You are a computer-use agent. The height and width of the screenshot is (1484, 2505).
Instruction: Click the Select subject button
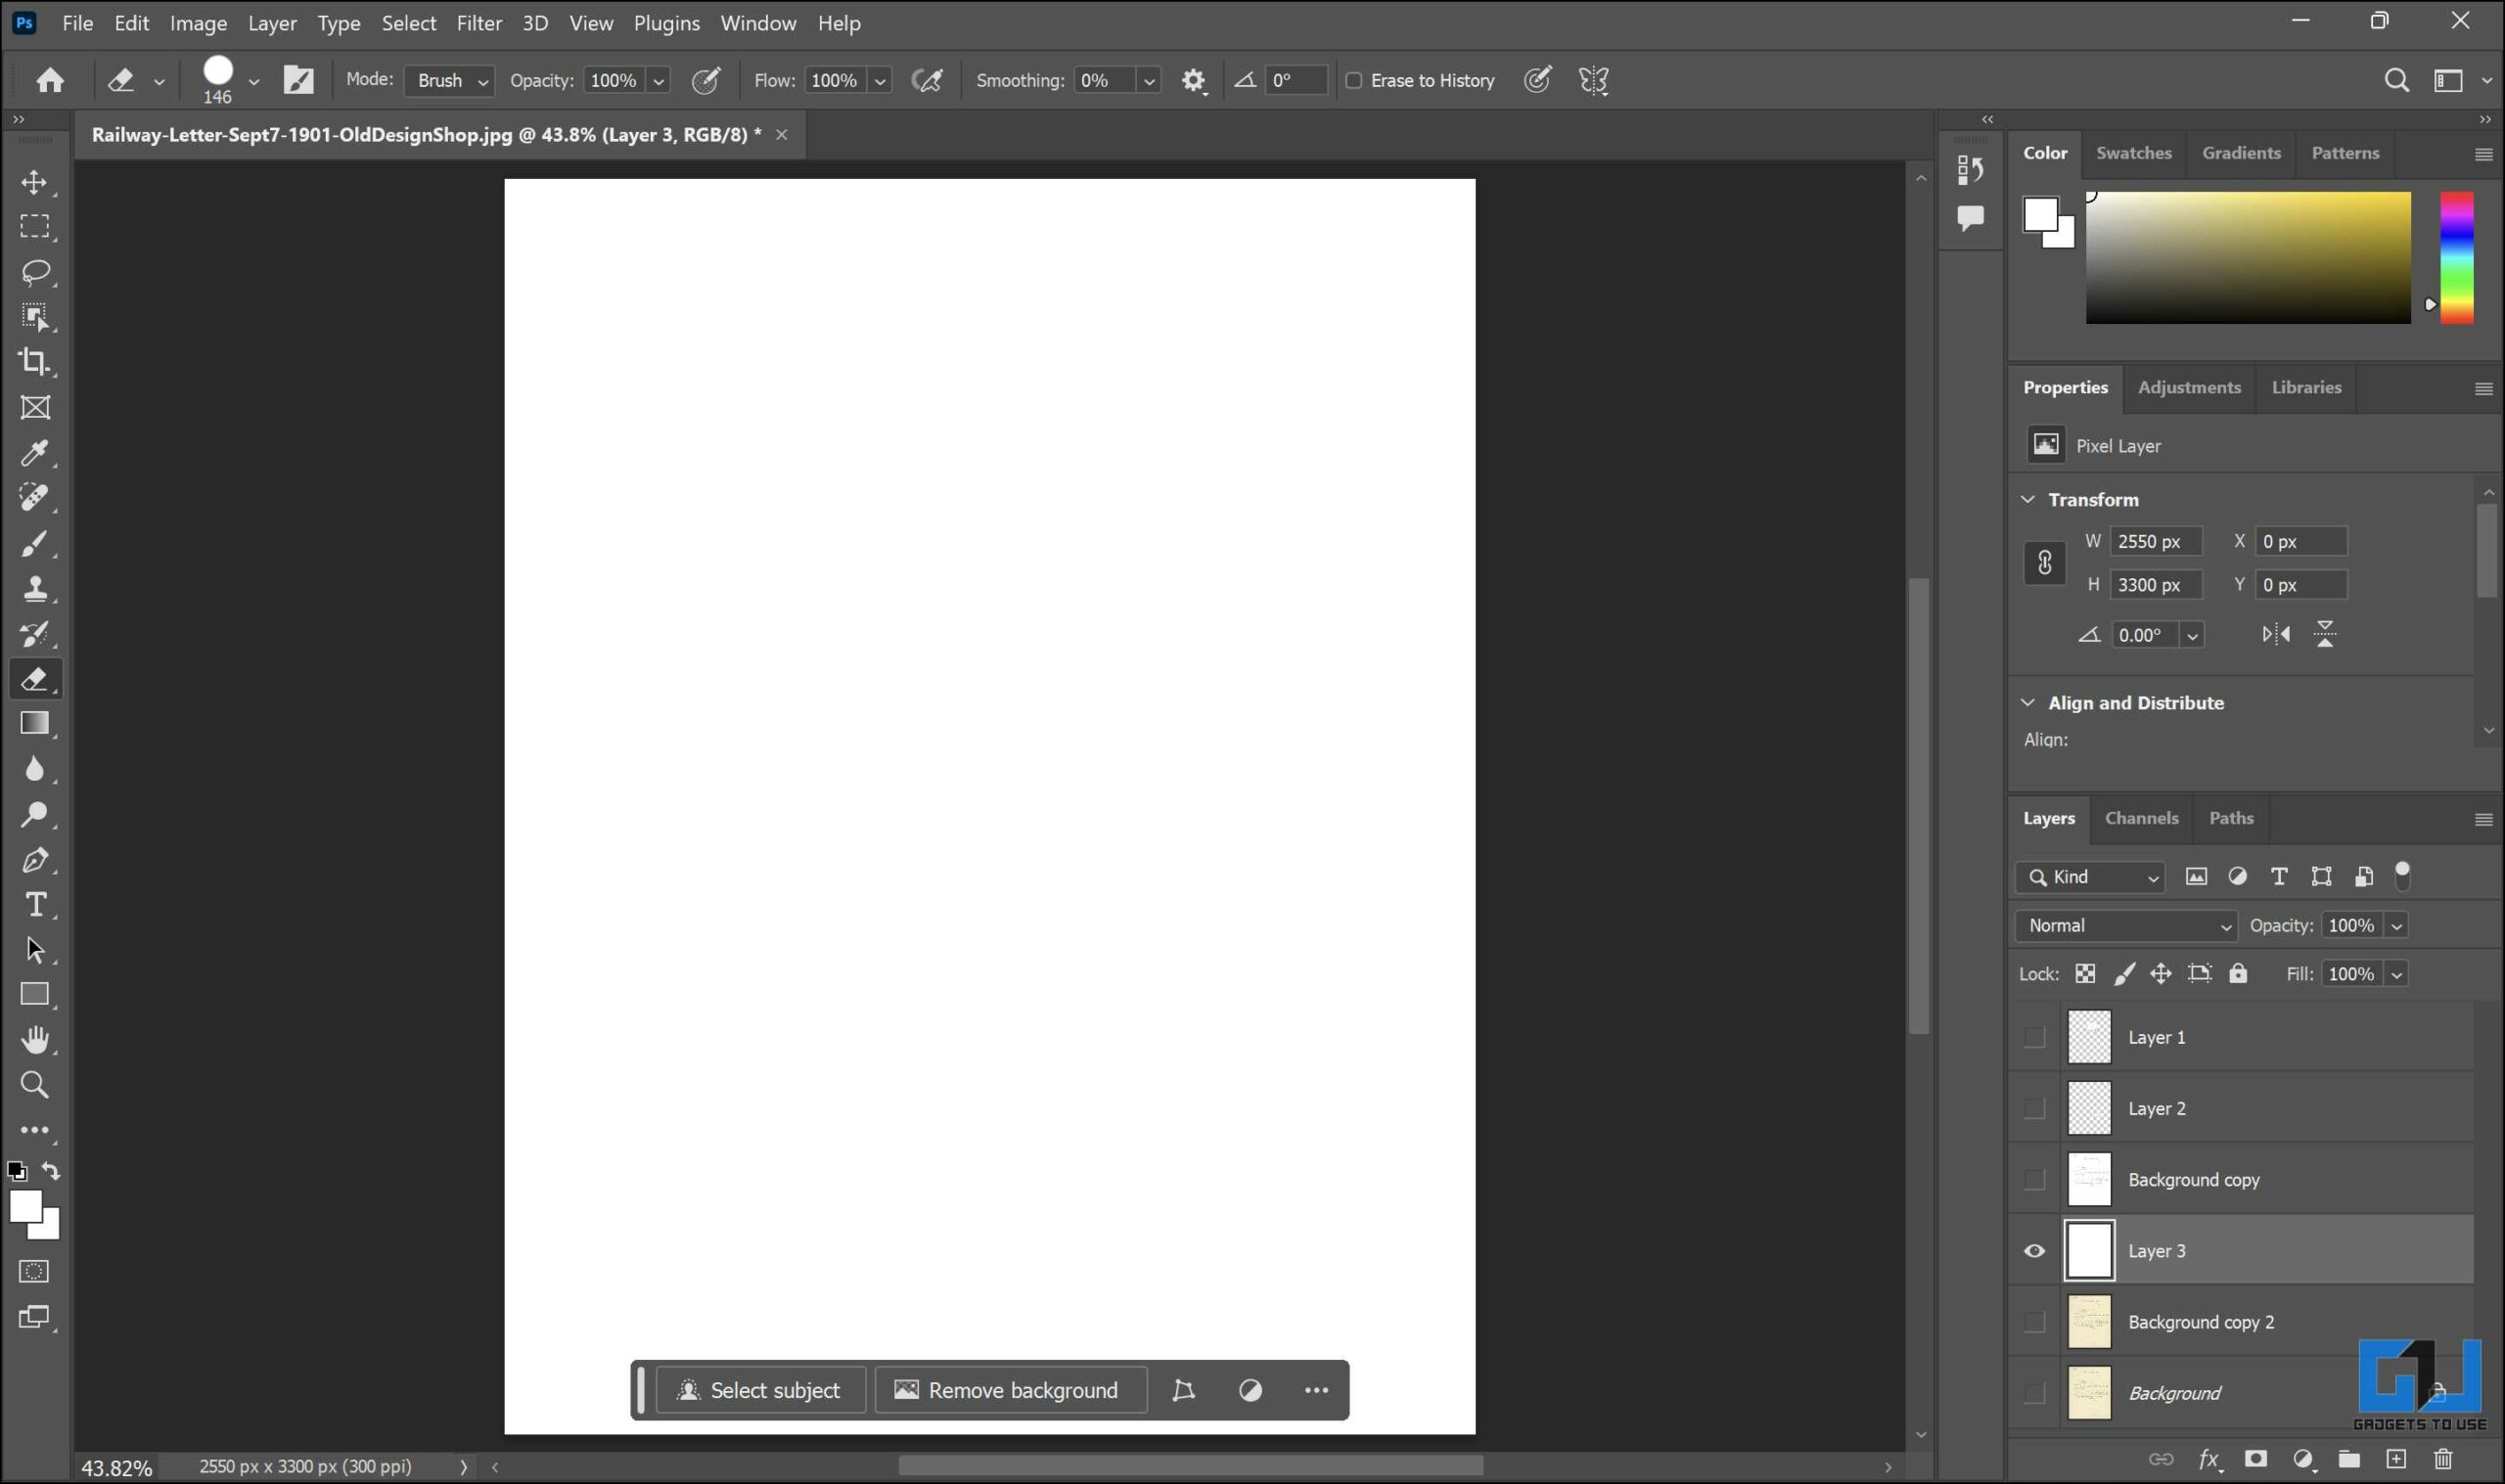point(760,1390)
